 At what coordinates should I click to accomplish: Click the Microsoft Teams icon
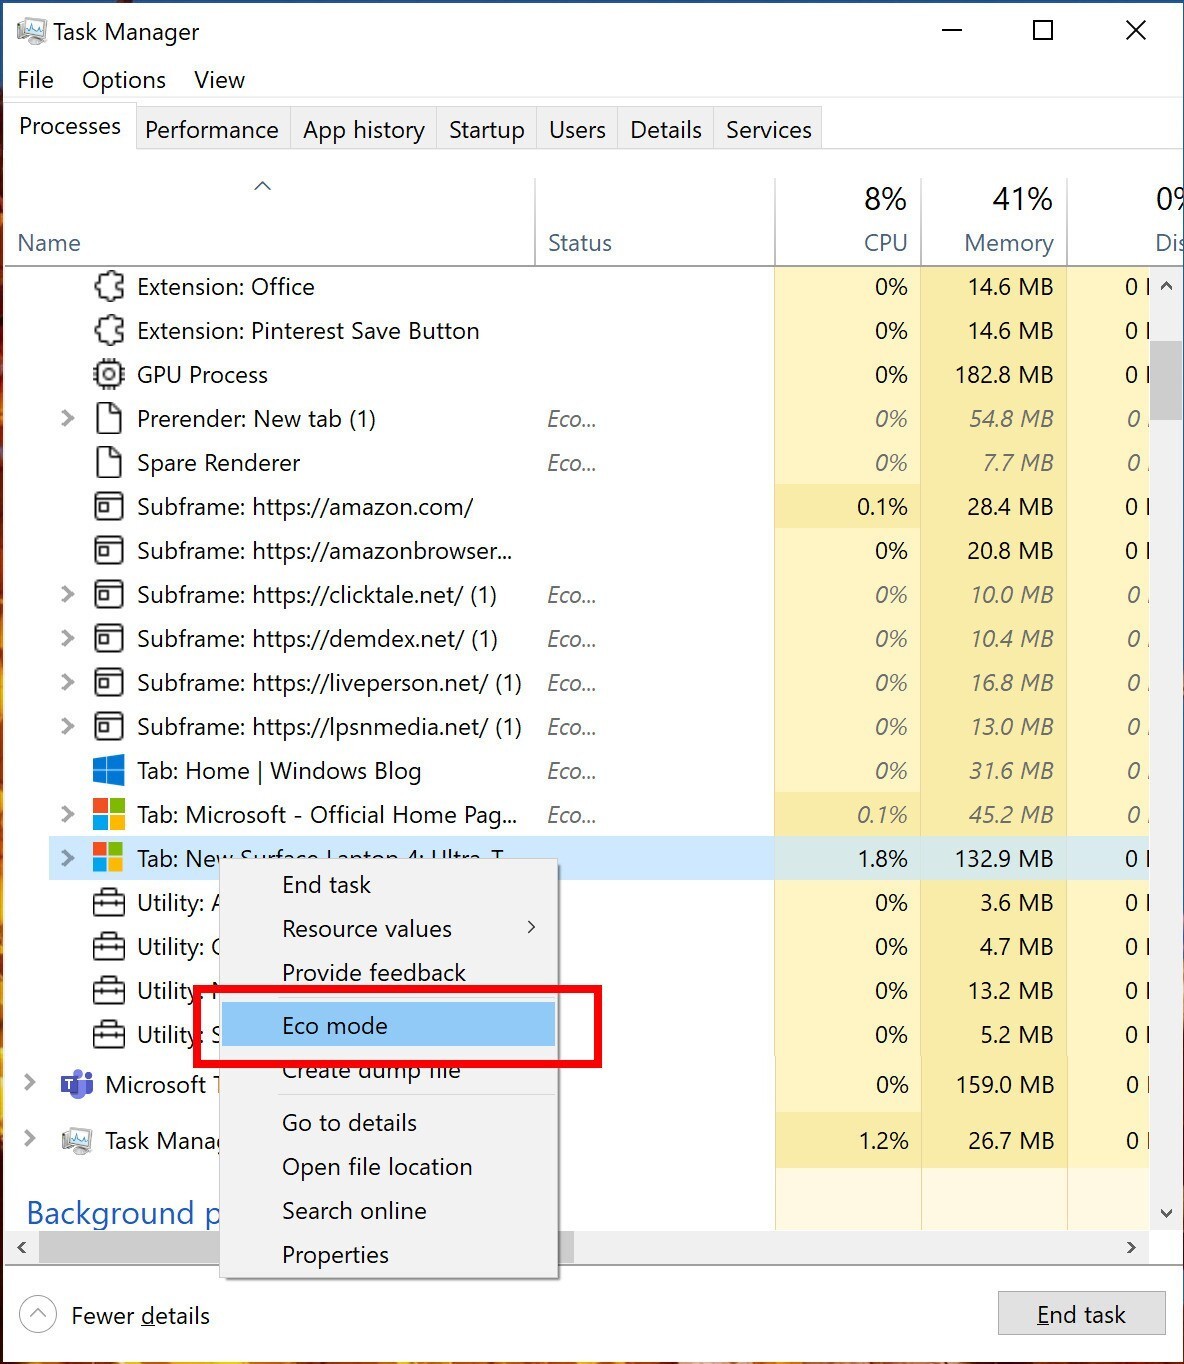77,1085
